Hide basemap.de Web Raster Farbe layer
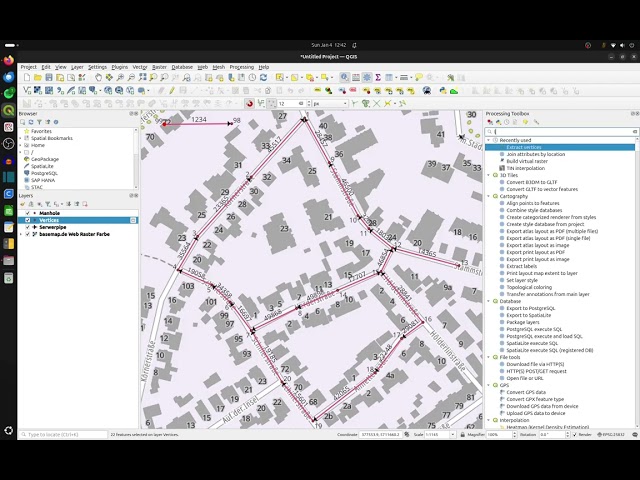The width and height of the screenshot is (640, 480). [x=28, y=234]
